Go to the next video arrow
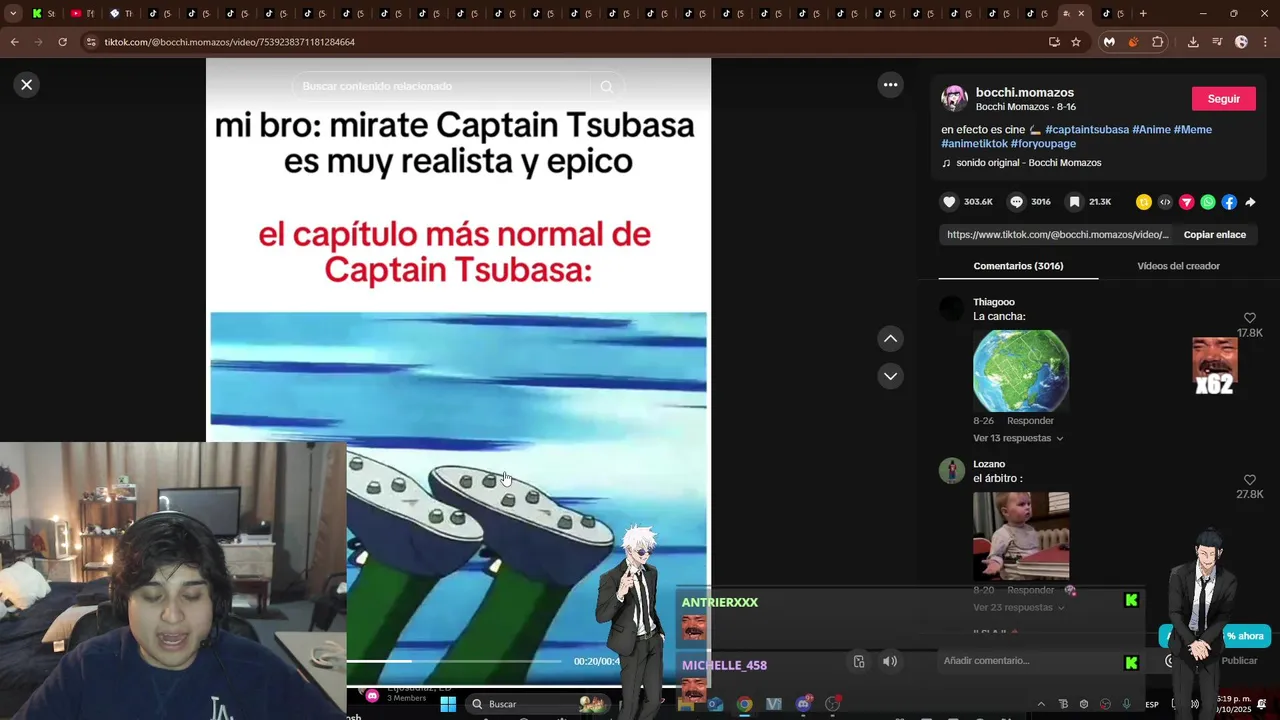 (890, 376)
